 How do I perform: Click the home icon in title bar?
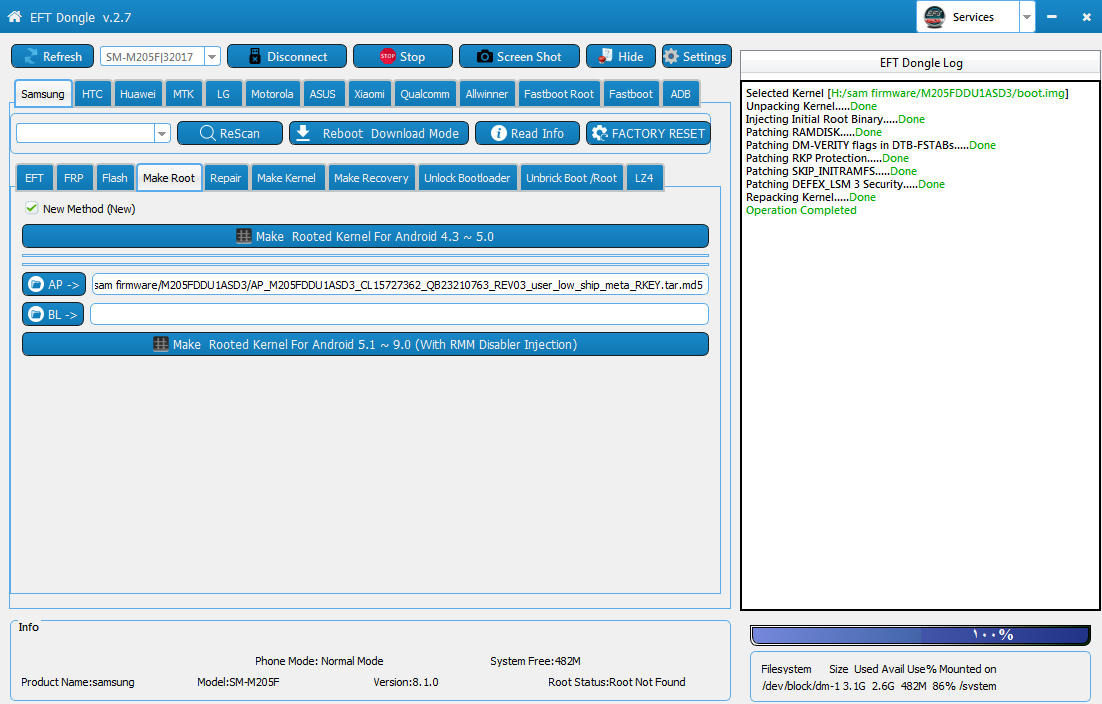[14, 16]
